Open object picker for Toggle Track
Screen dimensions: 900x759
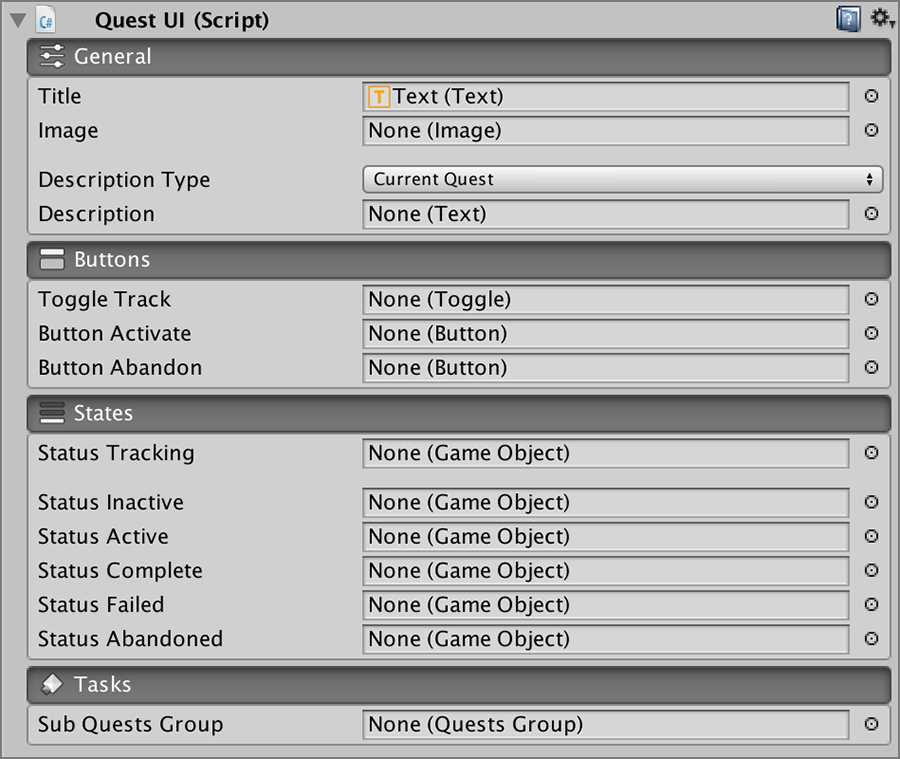tap(871, 300)
